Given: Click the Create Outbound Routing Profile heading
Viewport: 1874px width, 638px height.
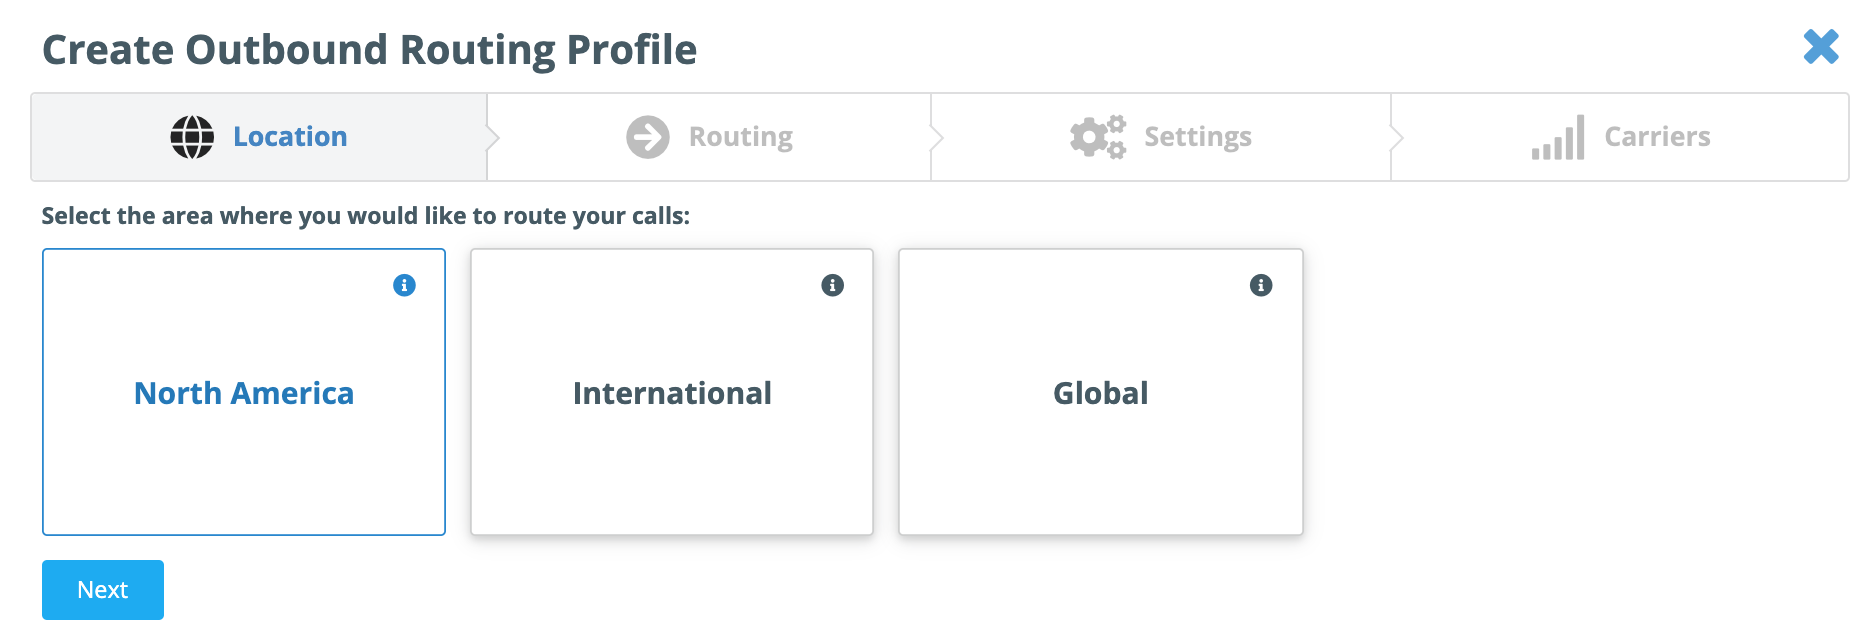Looking at the screenshot, I should click(369, 50).
